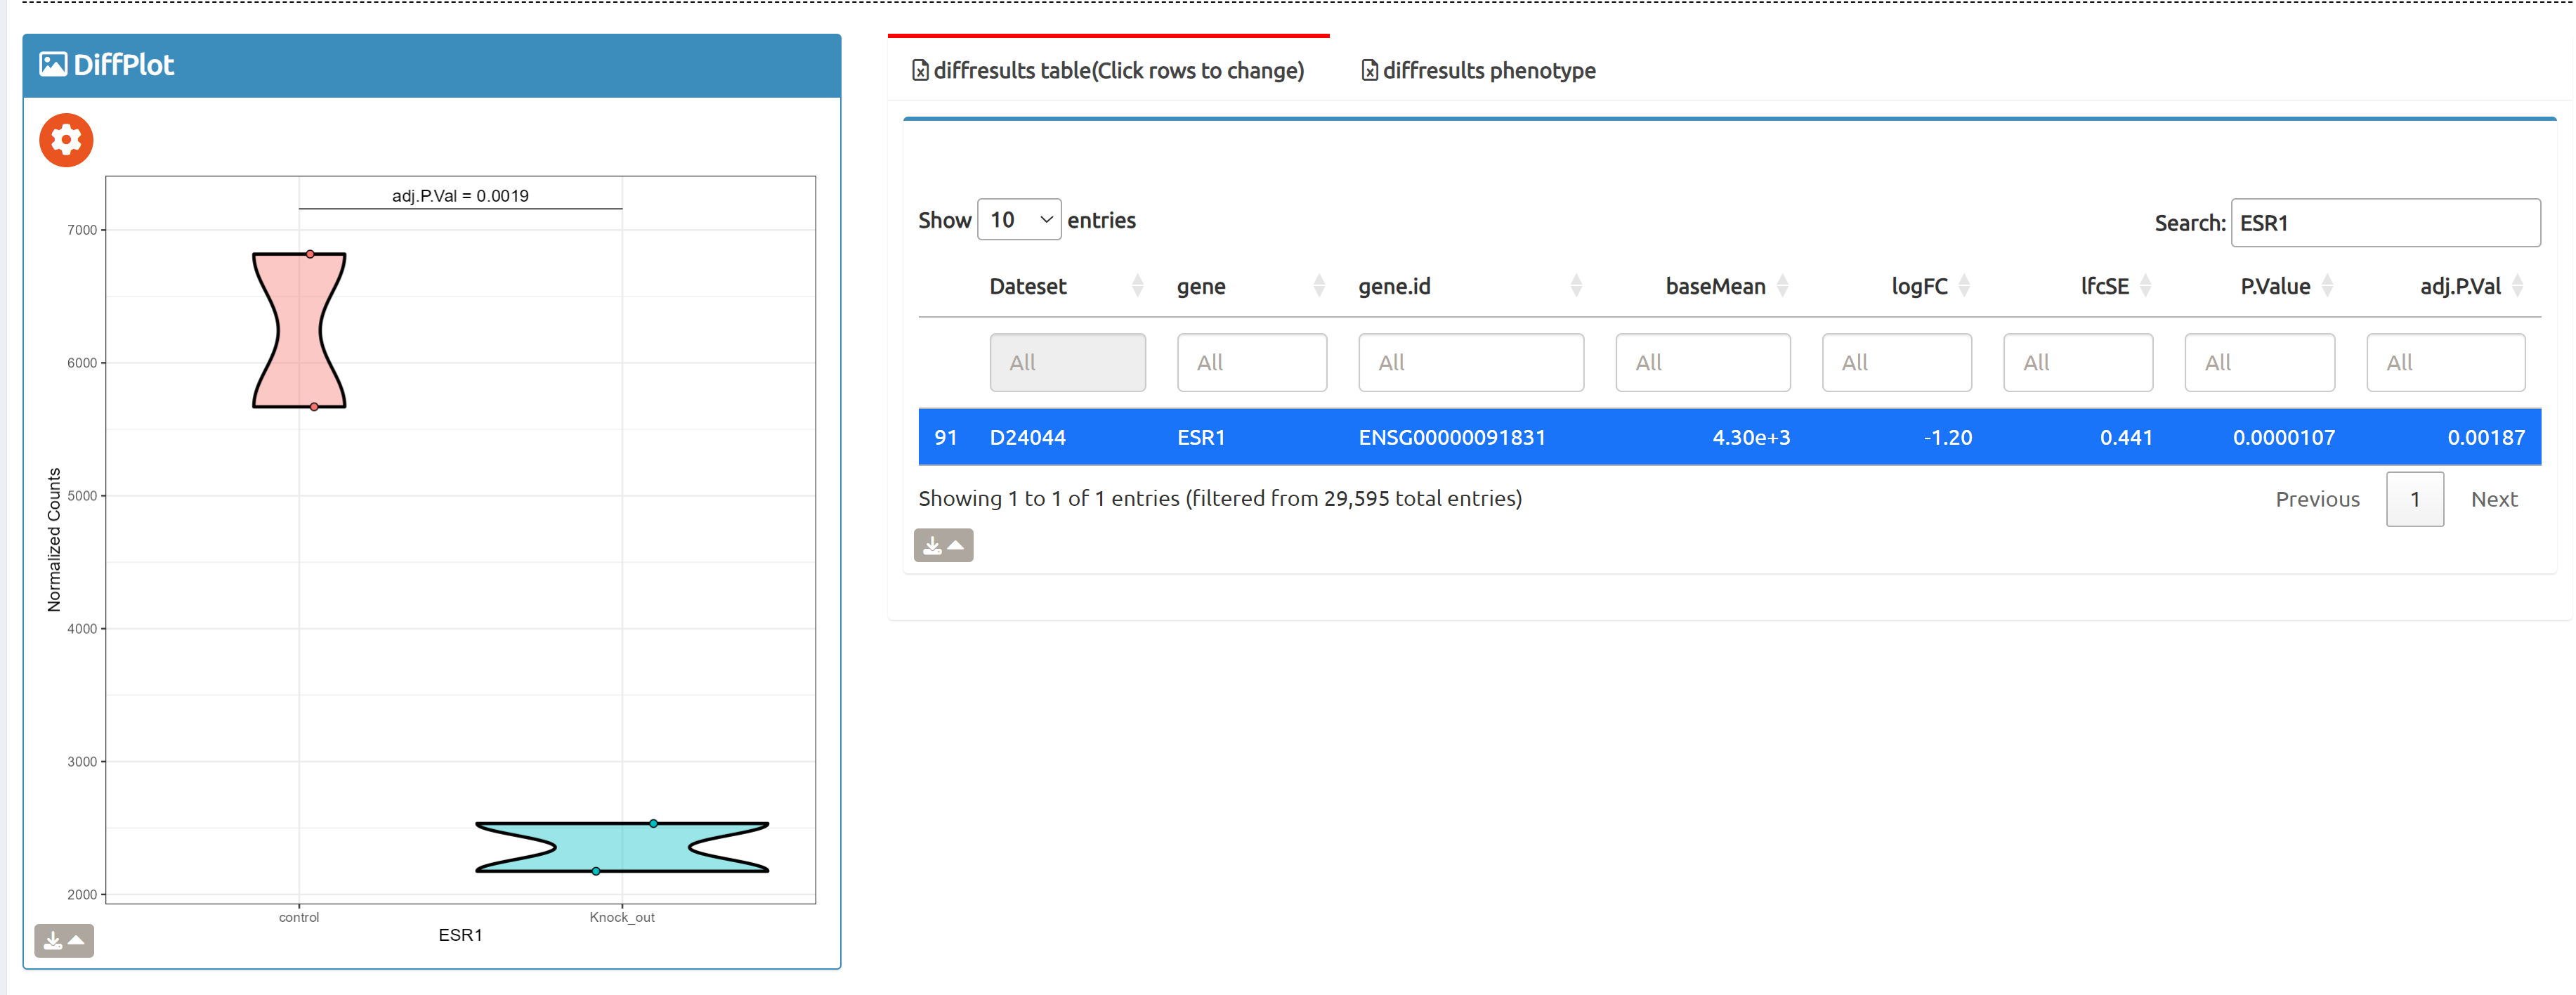Viewport: 2576px width, 995px height.
Task: Click the adj.P.Val column filter box
Action: (2445, 363)
